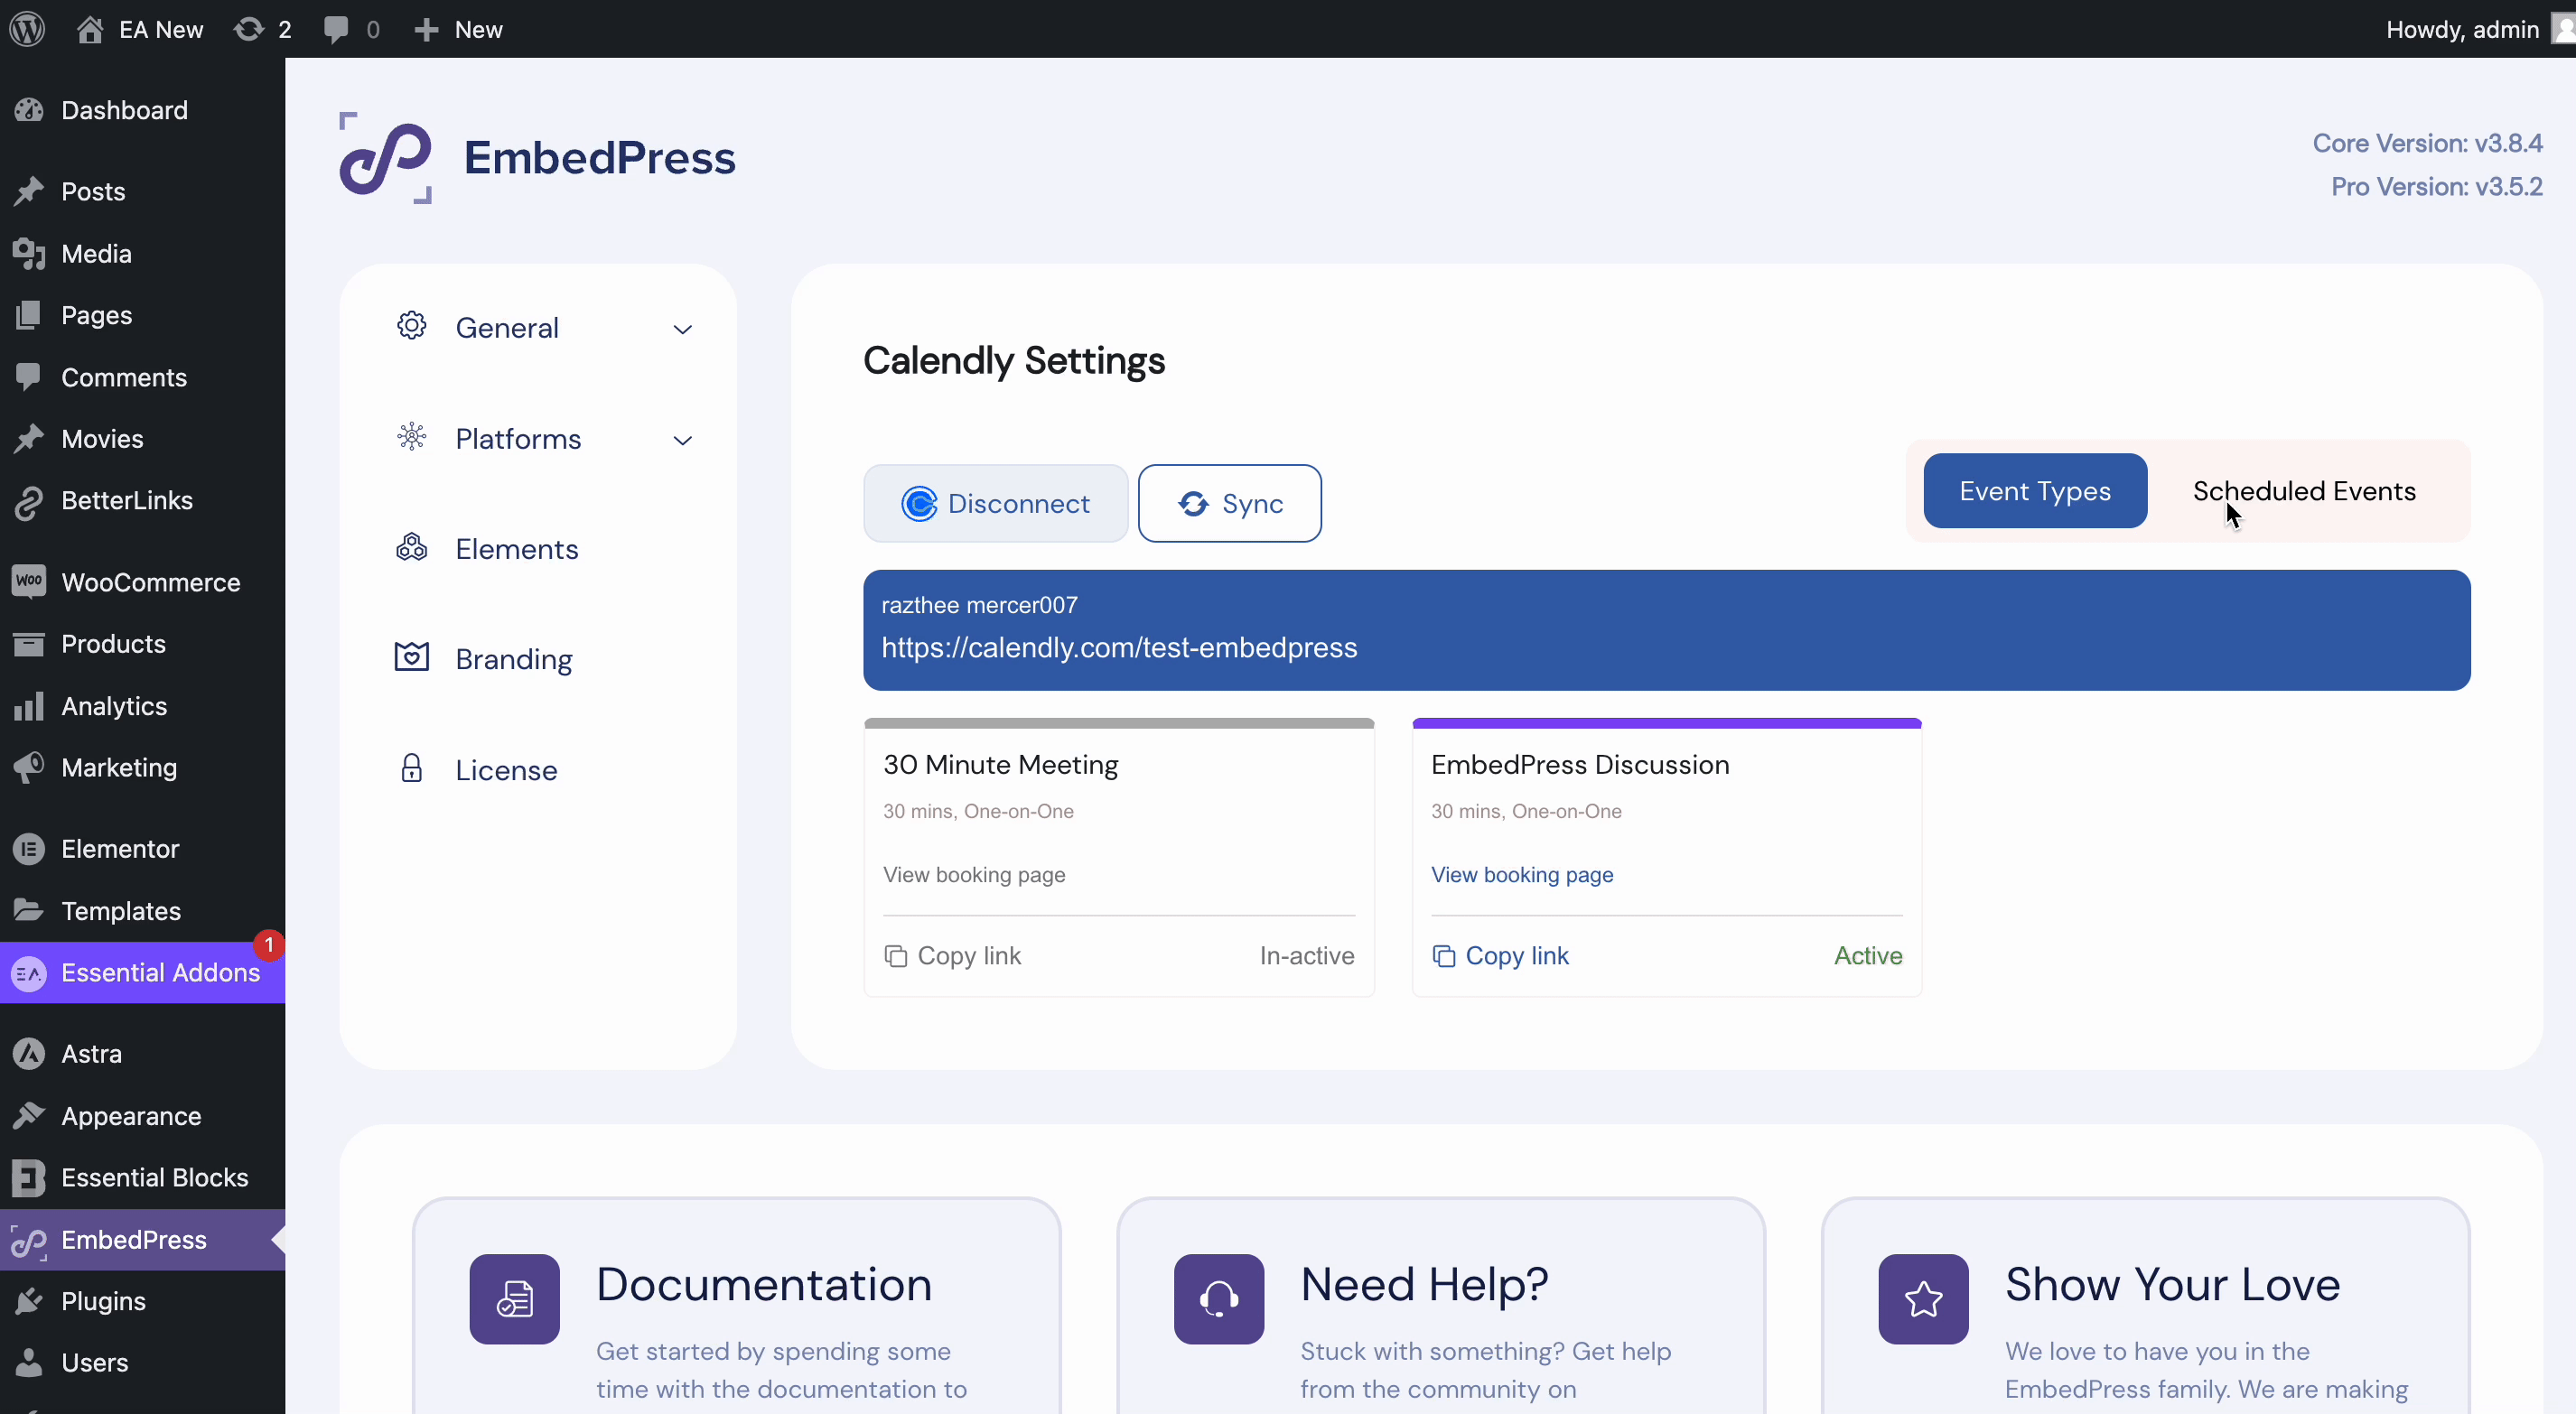
Task: Click the Active status on EmbedPress Discussion
Action: click(1867, 956)
